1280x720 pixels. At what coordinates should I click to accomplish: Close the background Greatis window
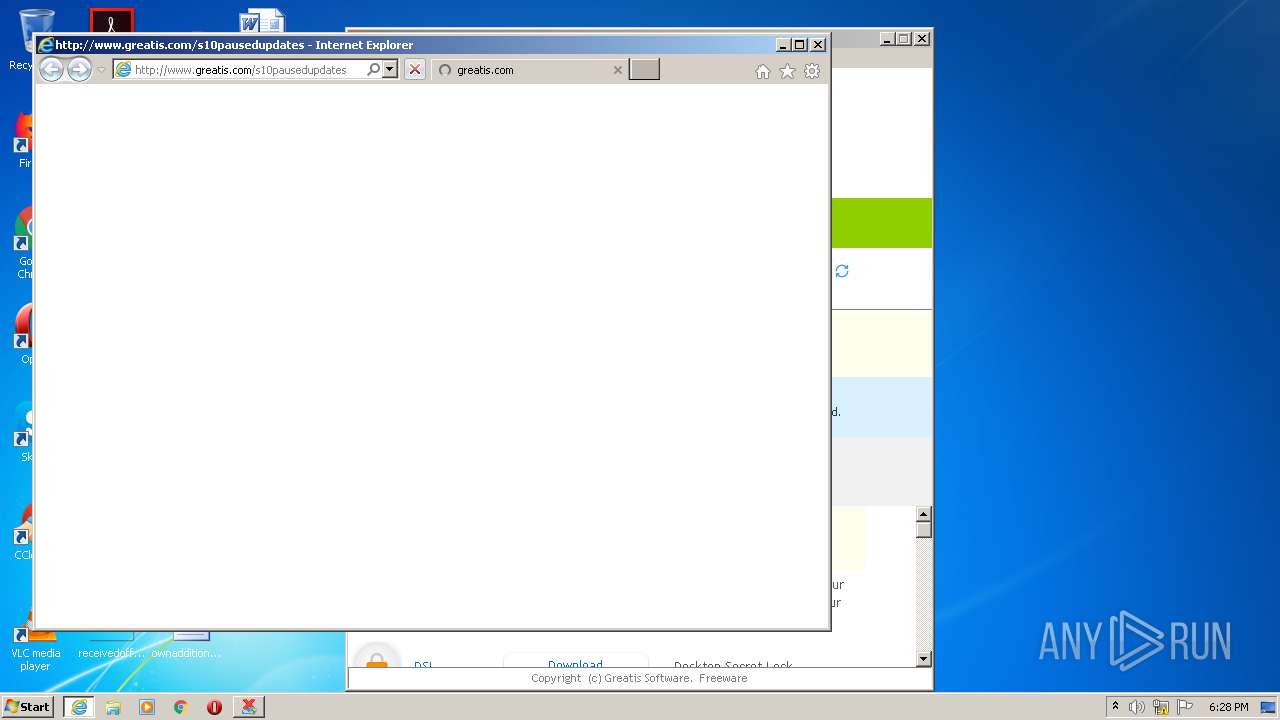[x=922, y=39]
